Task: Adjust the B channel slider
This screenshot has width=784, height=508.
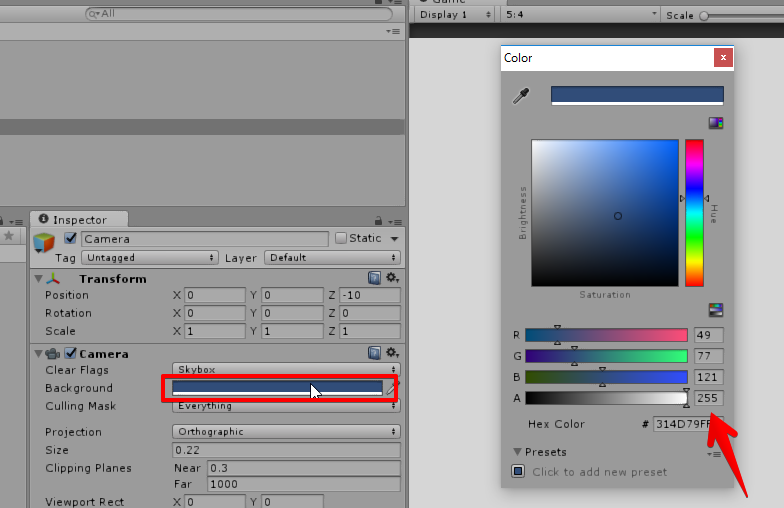Action: tap(606, 377)
